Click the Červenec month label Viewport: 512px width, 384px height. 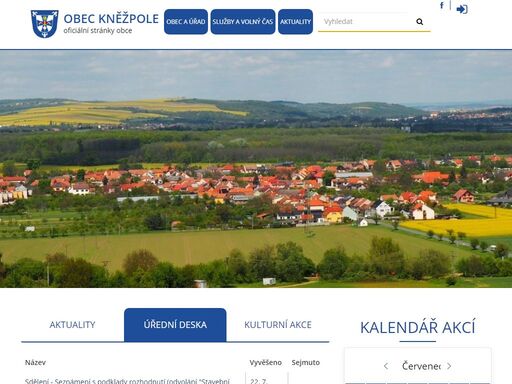421,366
